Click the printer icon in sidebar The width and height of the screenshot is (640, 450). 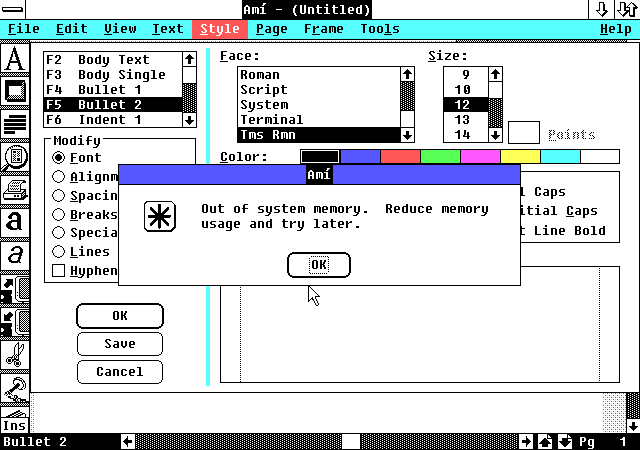point(15,190)
